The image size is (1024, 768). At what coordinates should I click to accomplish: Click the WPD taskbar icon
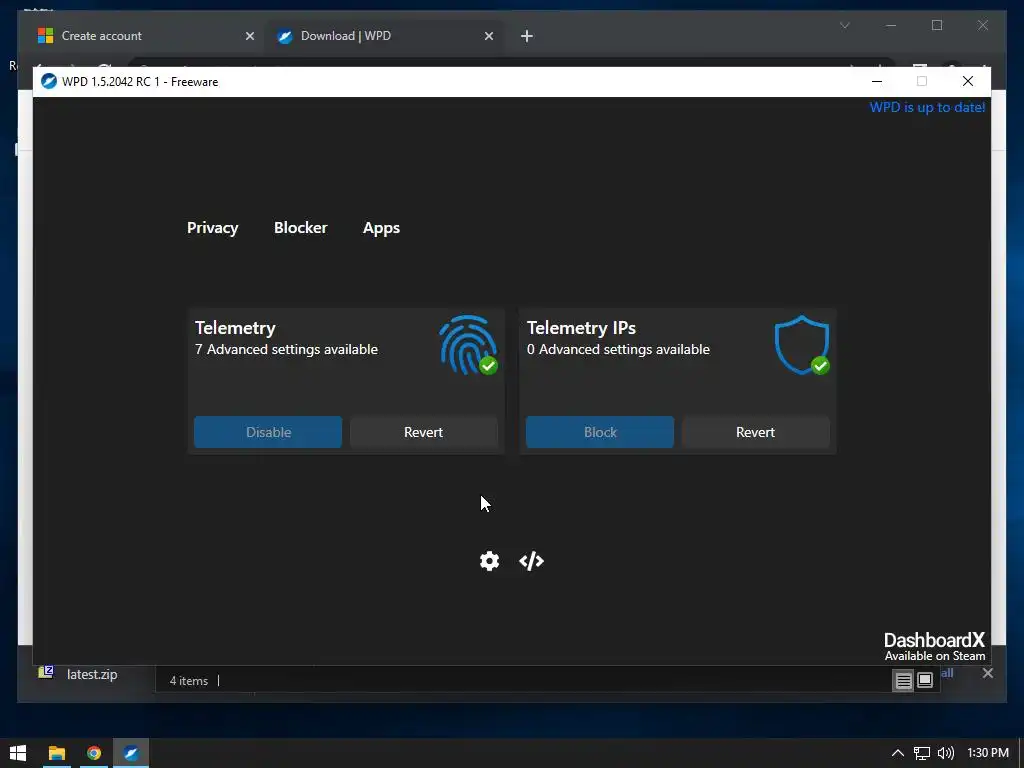(131, 753)
